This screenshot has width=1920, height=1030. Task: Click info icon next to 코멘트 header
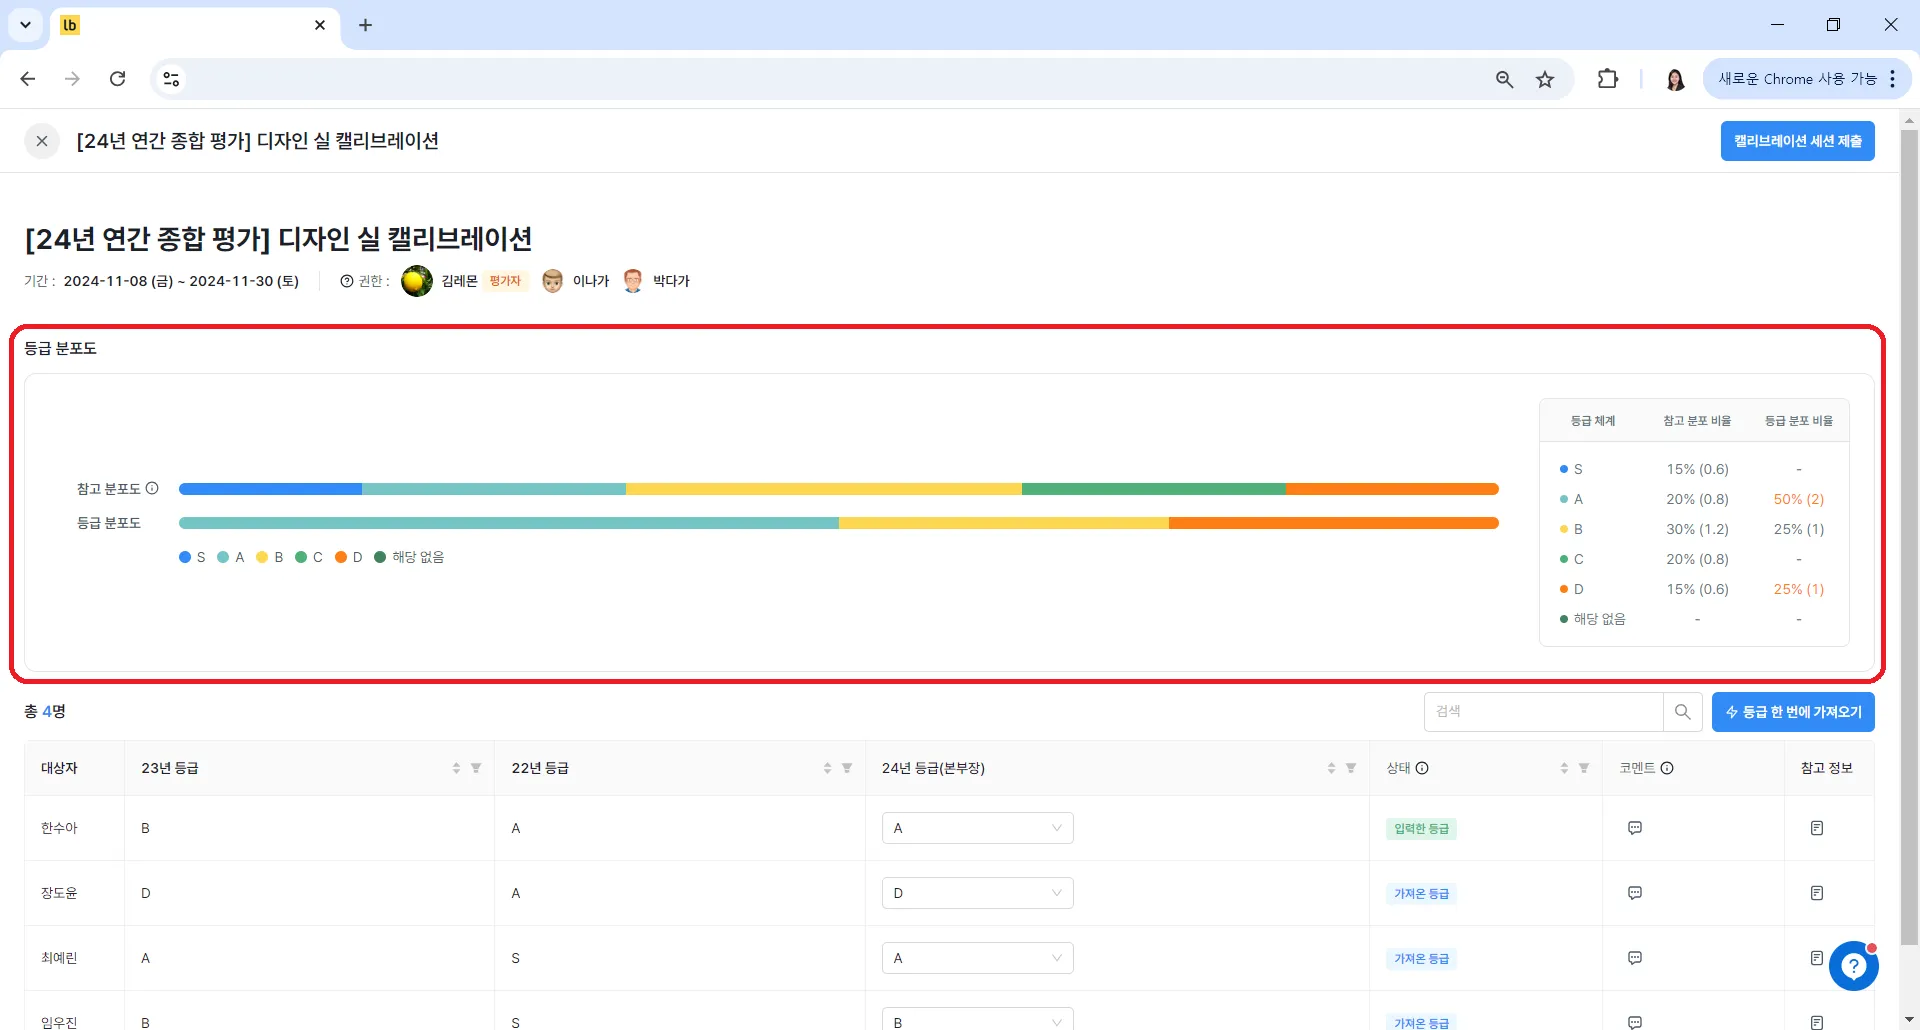pyautogui.click(x=1667, y=768)
